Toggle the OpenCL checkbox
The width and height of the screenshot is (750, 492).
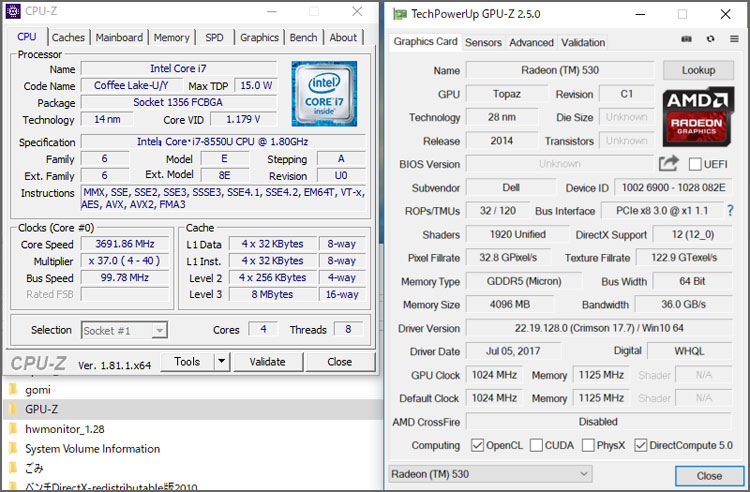click(x=477, y=445)
